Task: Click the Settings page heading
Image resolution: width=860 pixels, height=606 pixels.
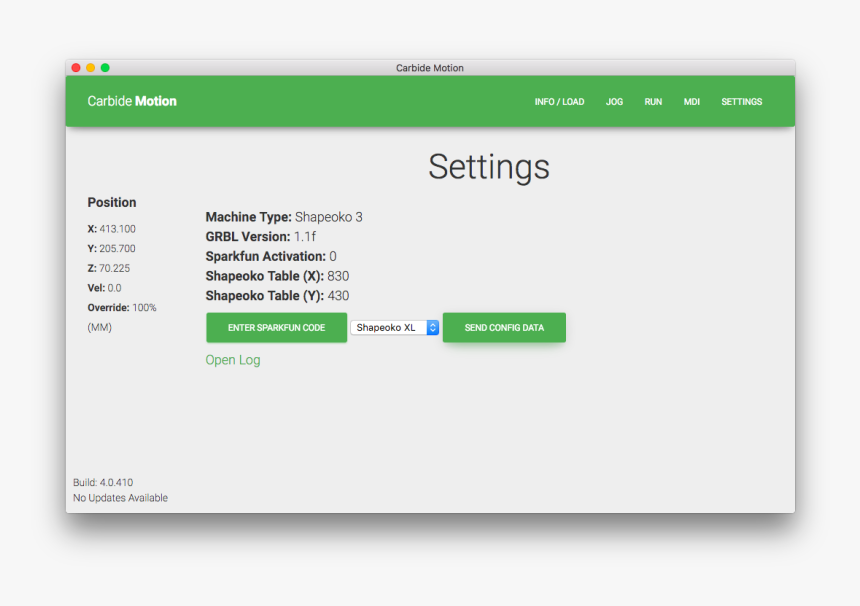Action: point(489,167)
